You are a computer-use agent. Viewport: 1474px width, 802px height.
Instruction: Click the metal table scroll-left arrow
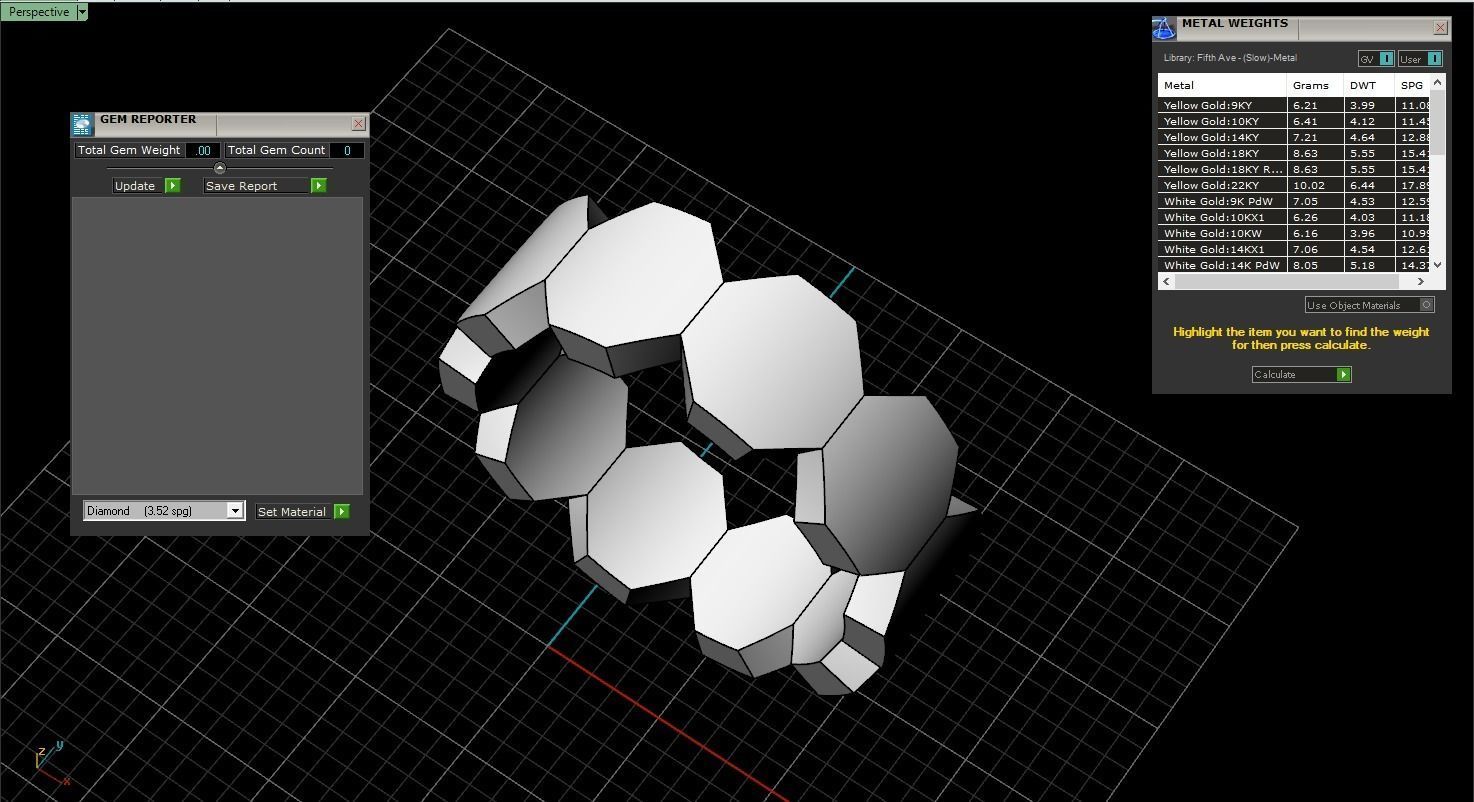(1166, 282)
